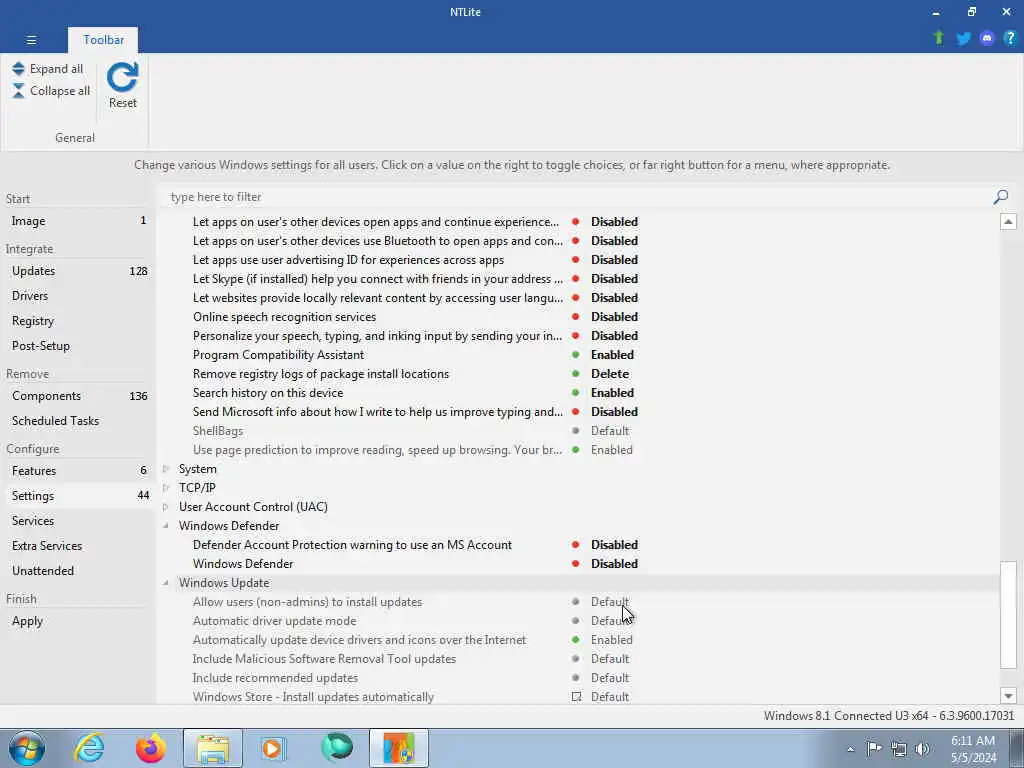The width and height of the screenshot is (1024, 768).
Task: Open media player taskbar icon
Action: tap(274, 748)
